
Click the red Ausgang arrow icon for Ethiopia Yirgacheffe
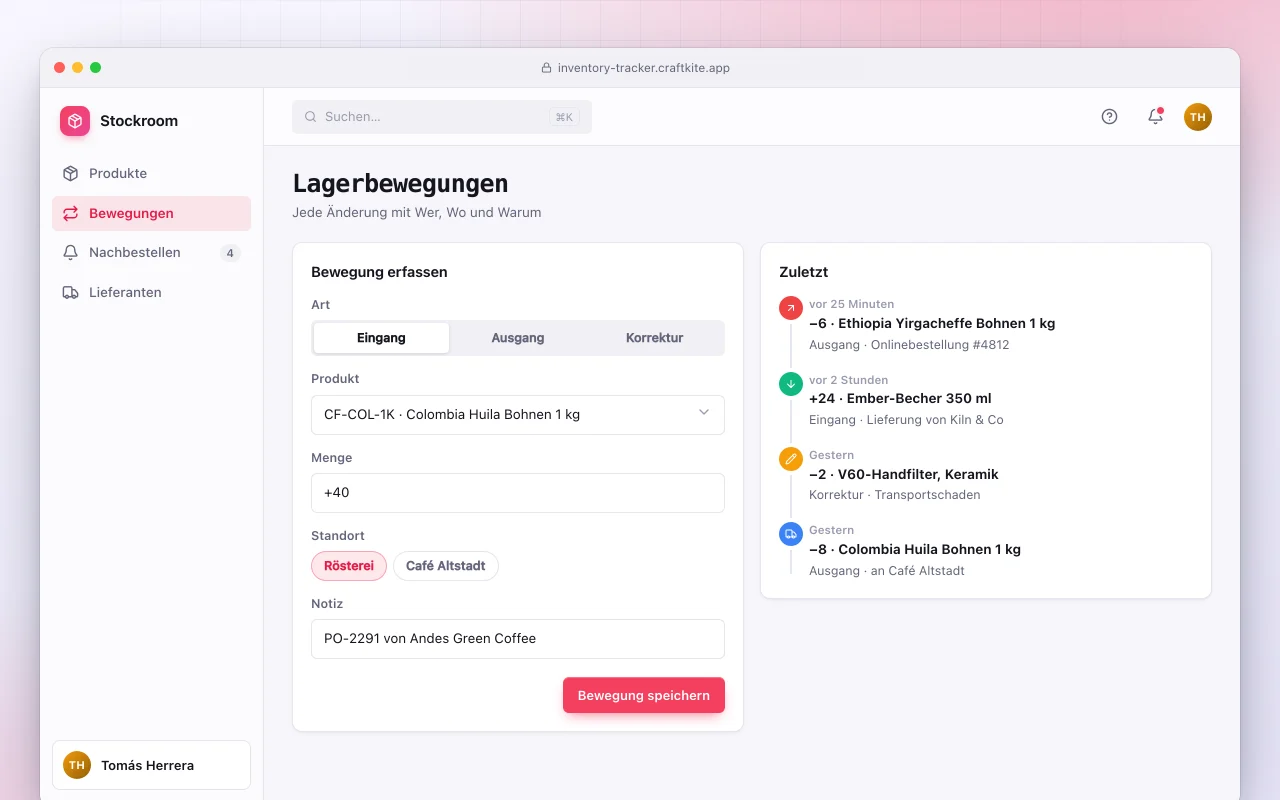point(791,308)
